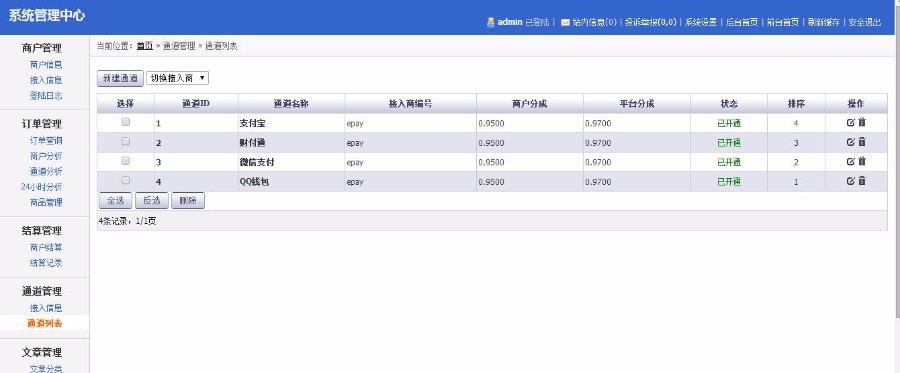
Task: Click 已开通 status in QQ钱包 row
Action: pyautogui.click(x=729, y=182)
